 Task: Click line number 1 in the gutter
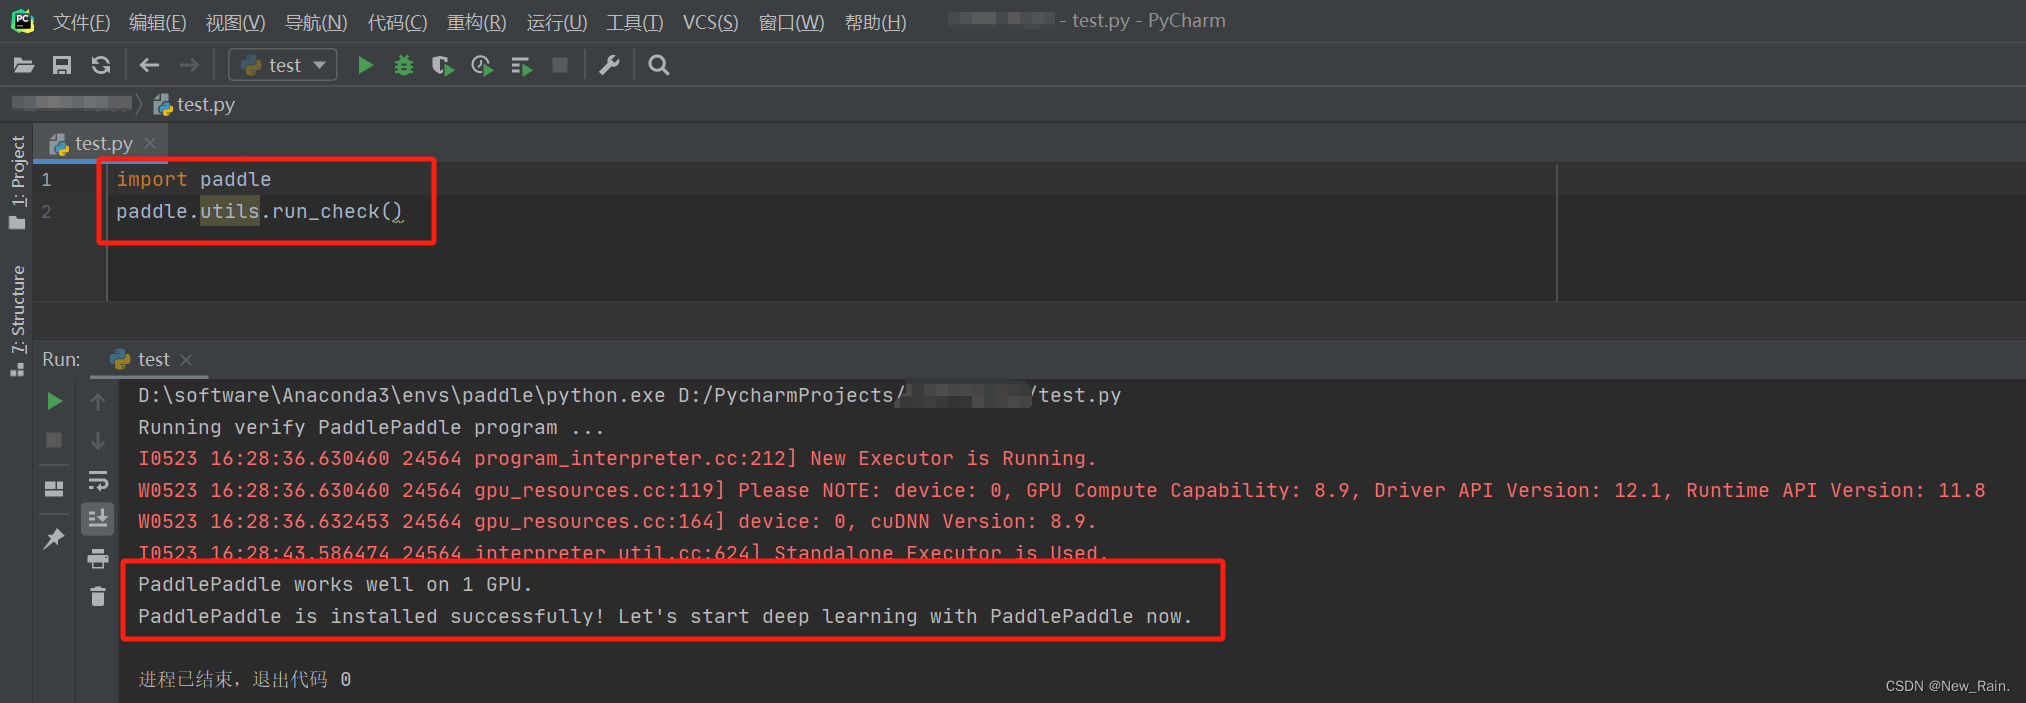pos(46,180)
